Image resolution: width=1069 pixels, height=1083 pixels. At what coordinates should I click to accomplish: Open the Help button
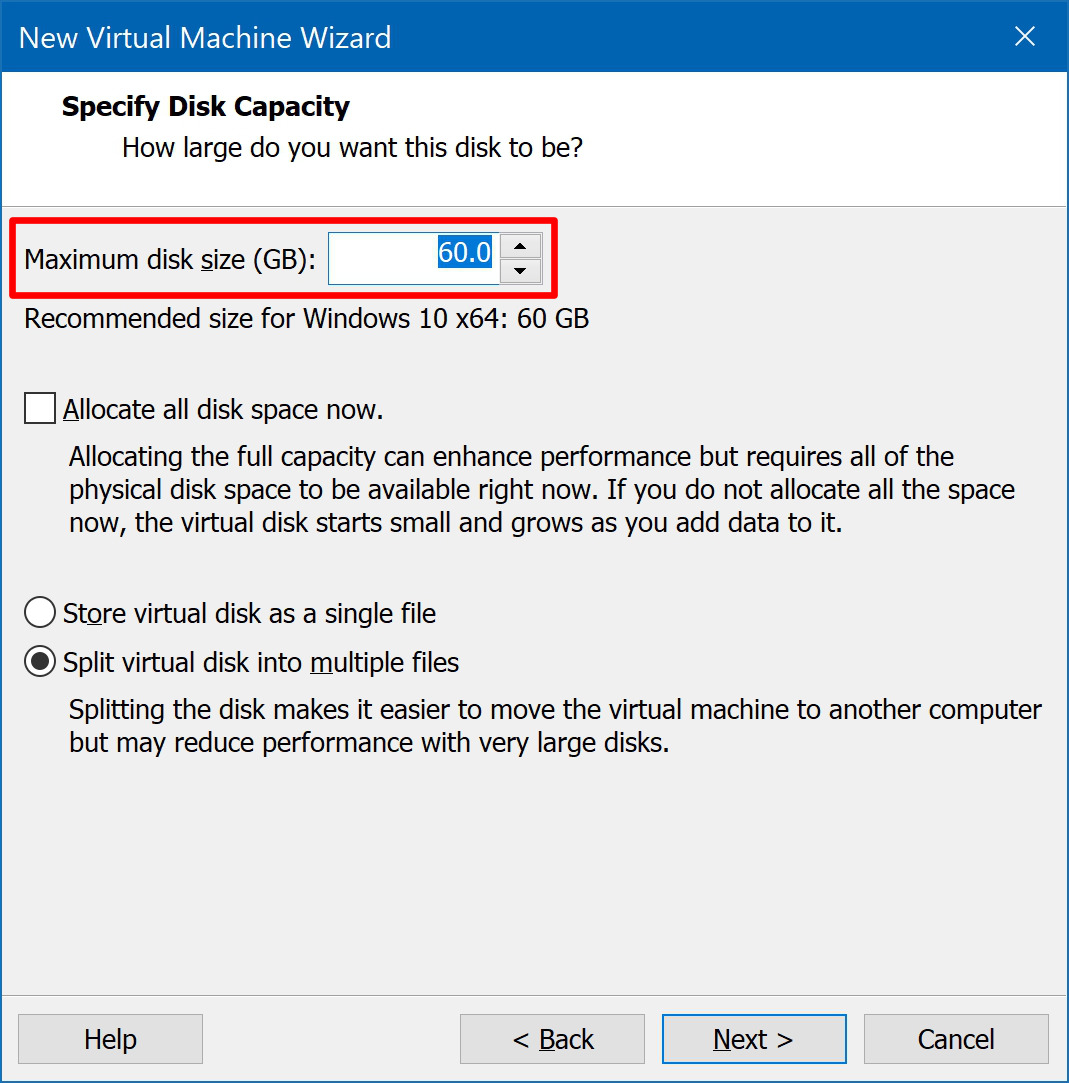(x=110, y=1039)
